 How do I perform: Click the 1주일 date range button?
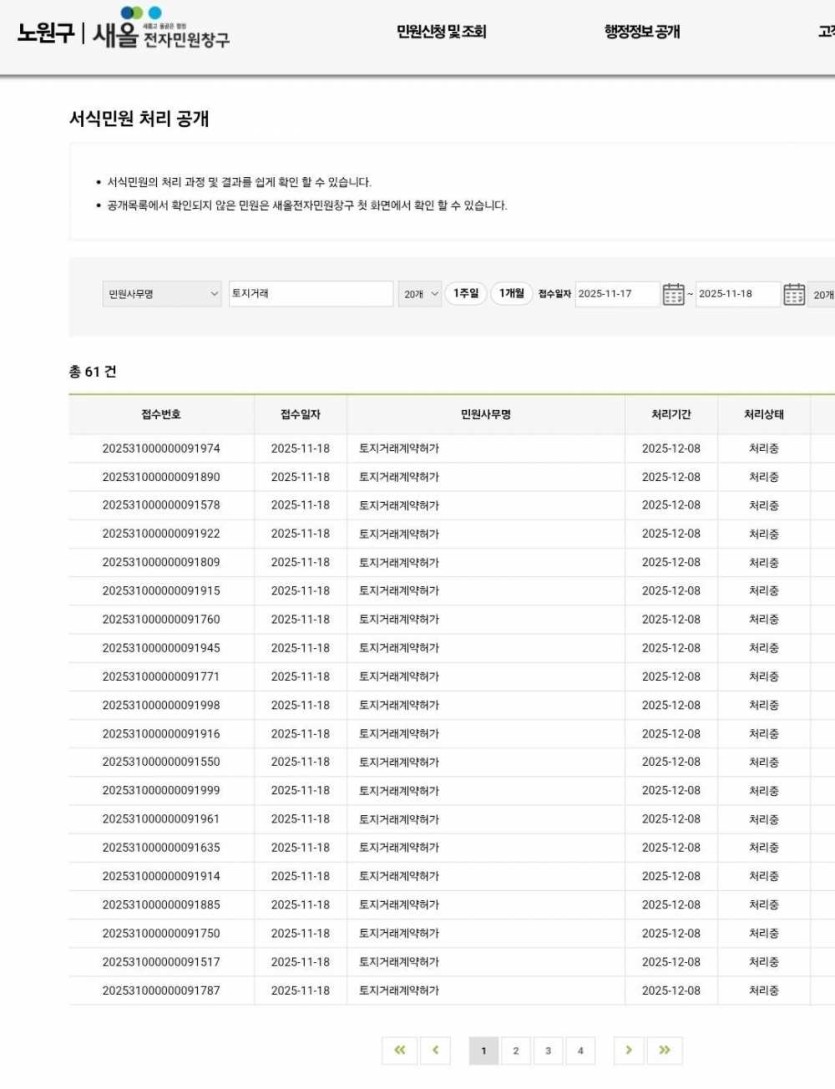(x=465, y=294)
